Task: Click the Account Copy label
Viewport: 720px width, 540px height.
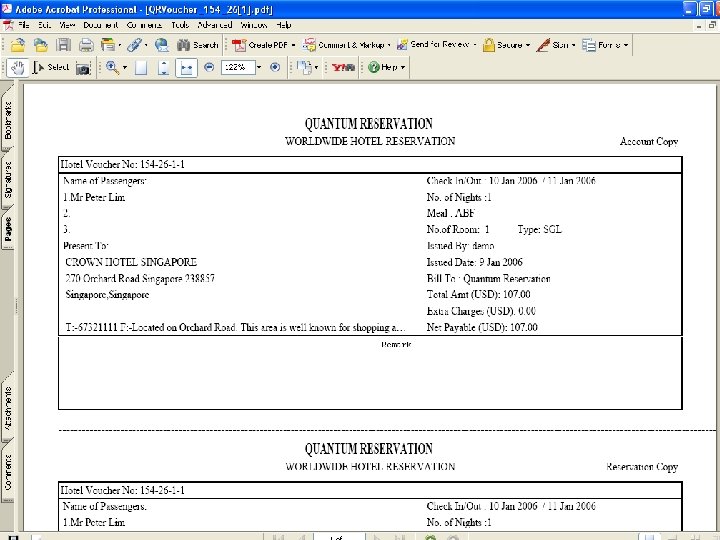Action: (x=649, y=141)
